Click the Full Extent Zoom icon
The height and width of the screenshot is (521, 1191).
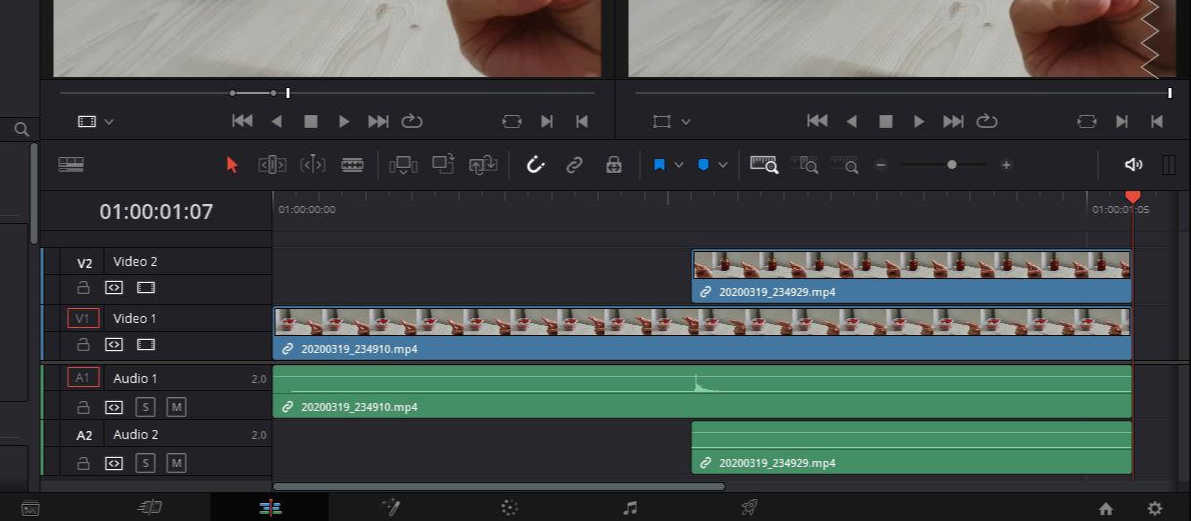tap(764, 165)
